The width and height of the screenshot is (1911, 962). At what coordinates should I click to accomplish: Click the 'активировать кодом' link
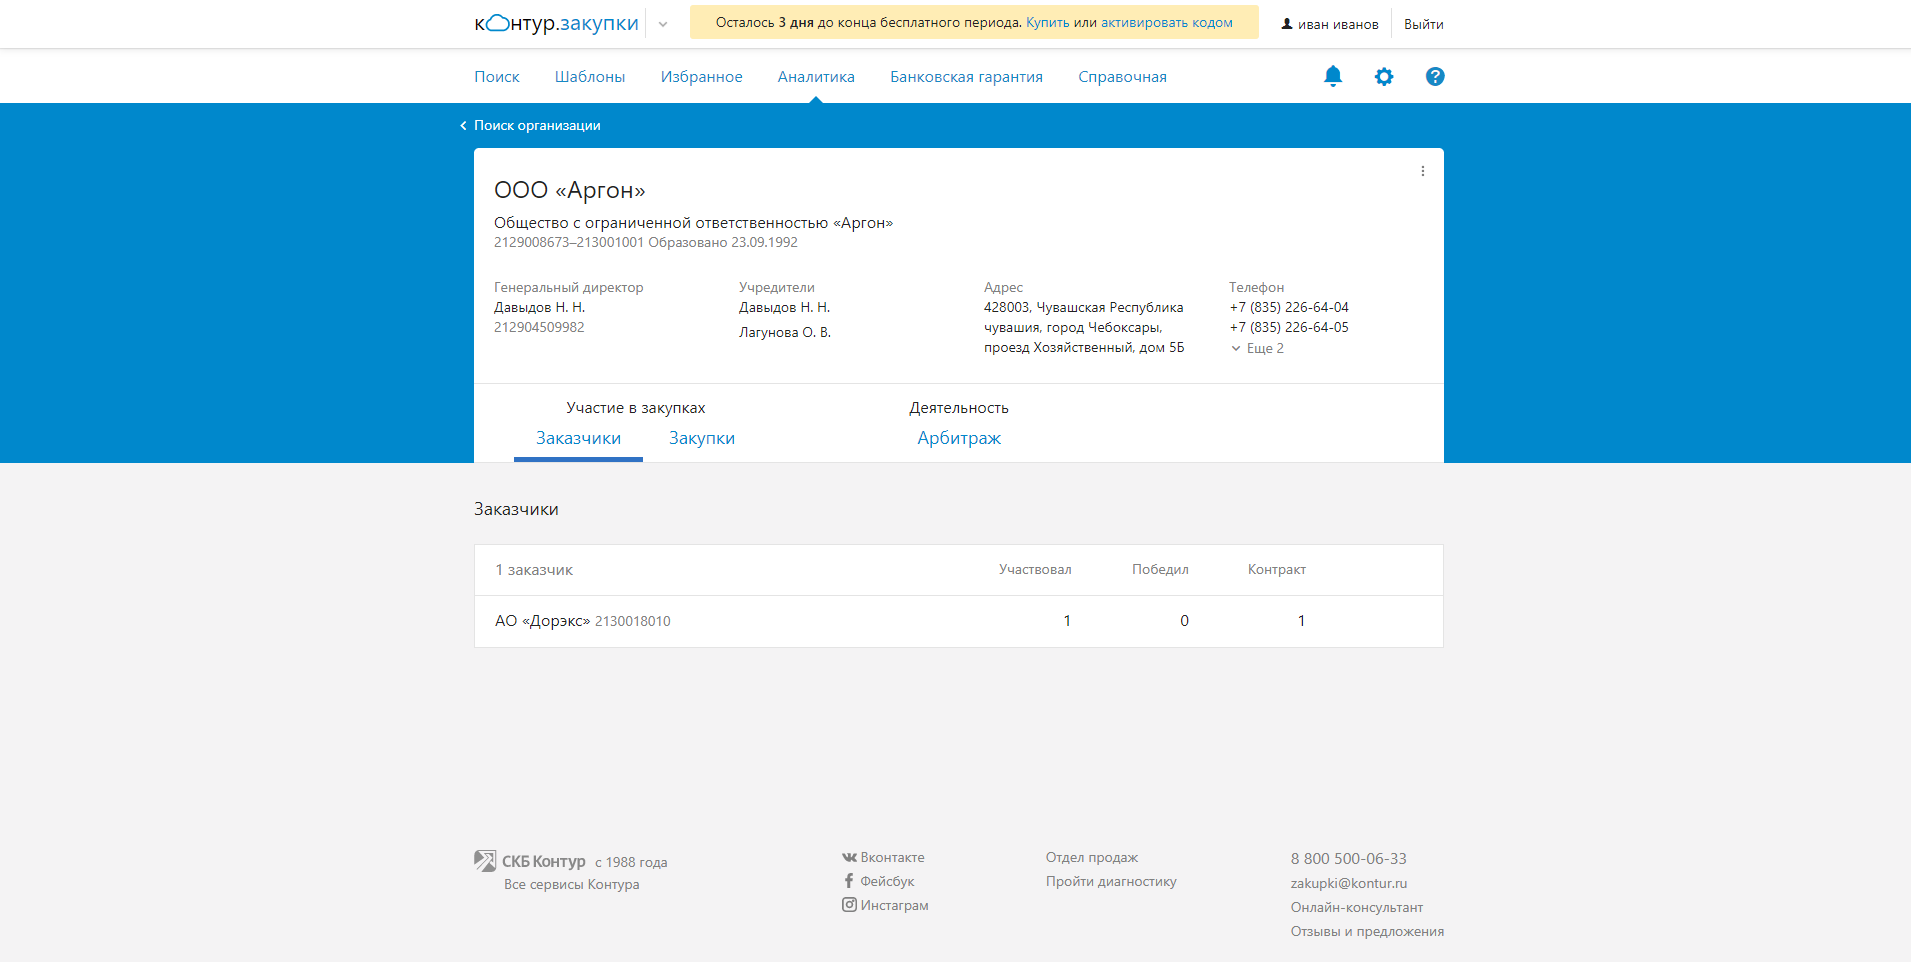(x=1167, y=22)
